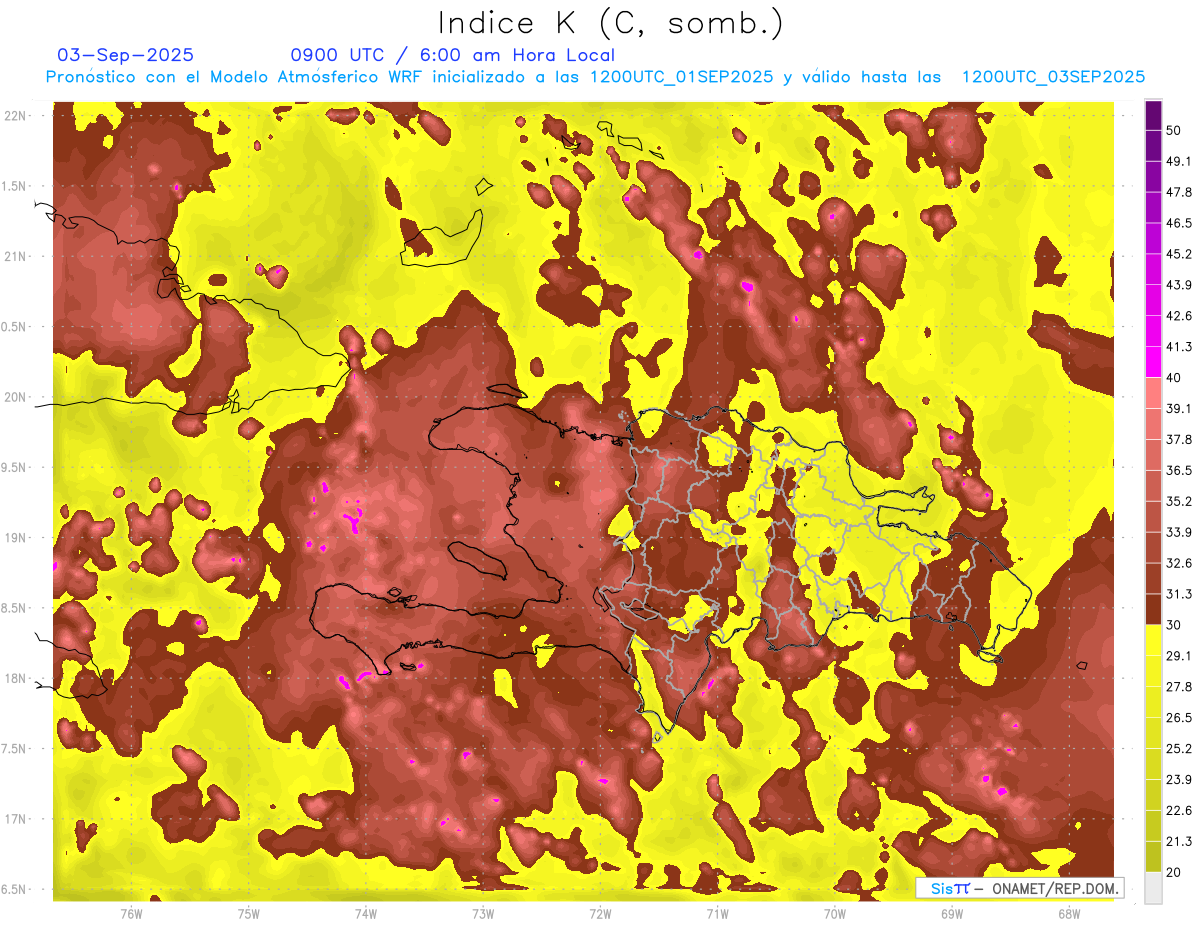Click the "31.3" color scale value

[x=1178, y=594]
